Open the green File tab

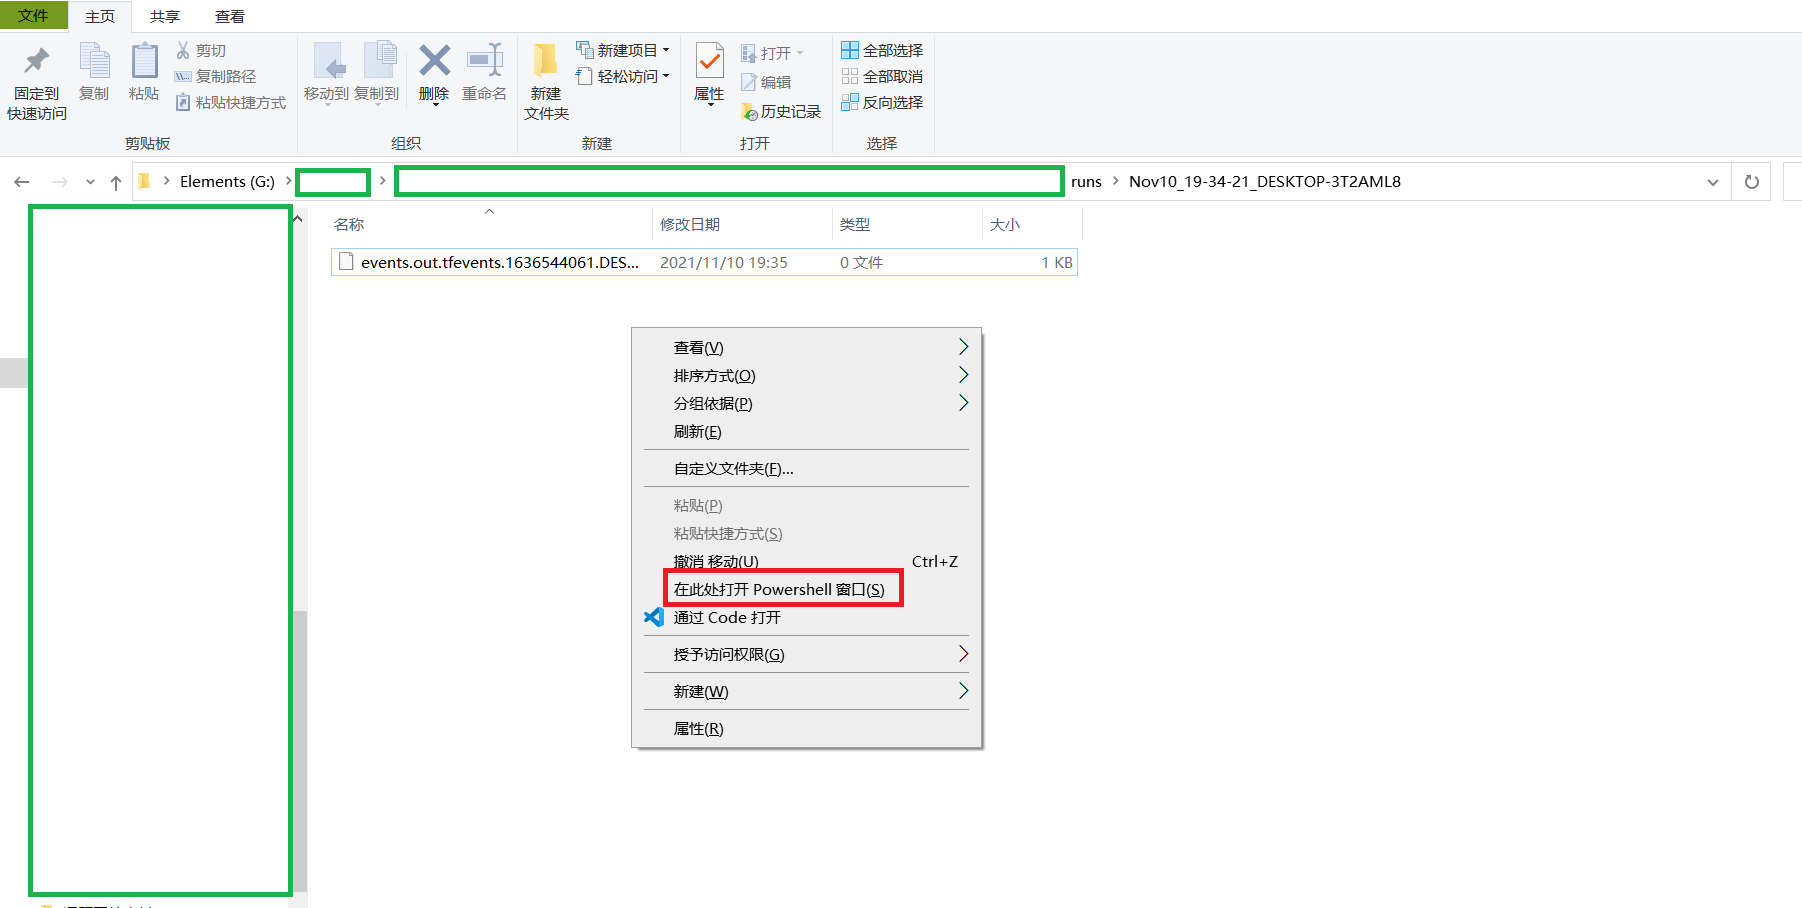point(33,15)
